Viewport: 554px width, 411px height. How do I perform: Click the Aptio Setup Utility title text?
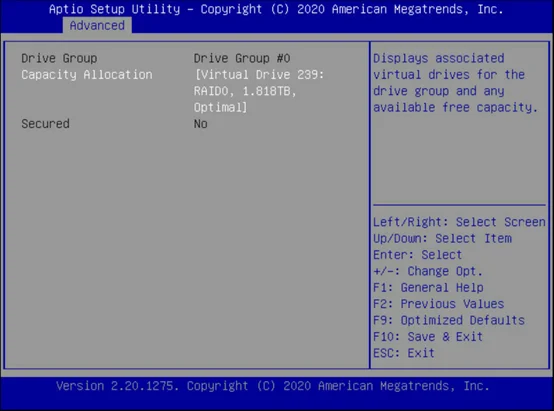276,9
